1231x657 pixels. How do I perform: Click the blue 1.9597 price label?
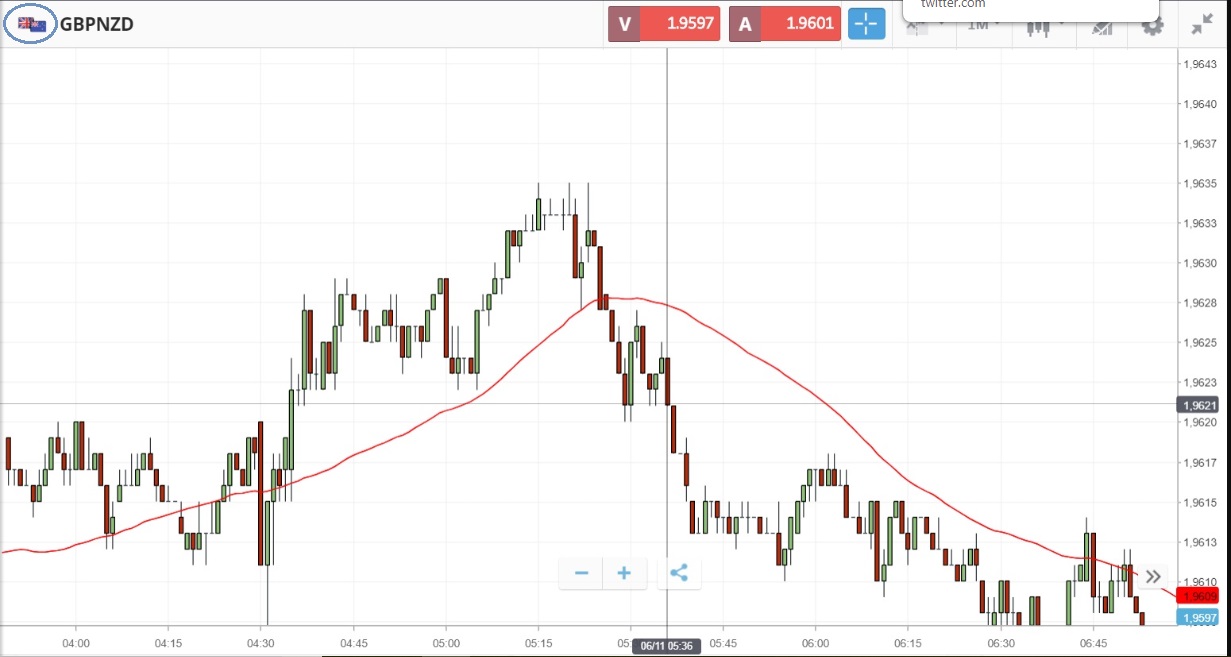1197,618
